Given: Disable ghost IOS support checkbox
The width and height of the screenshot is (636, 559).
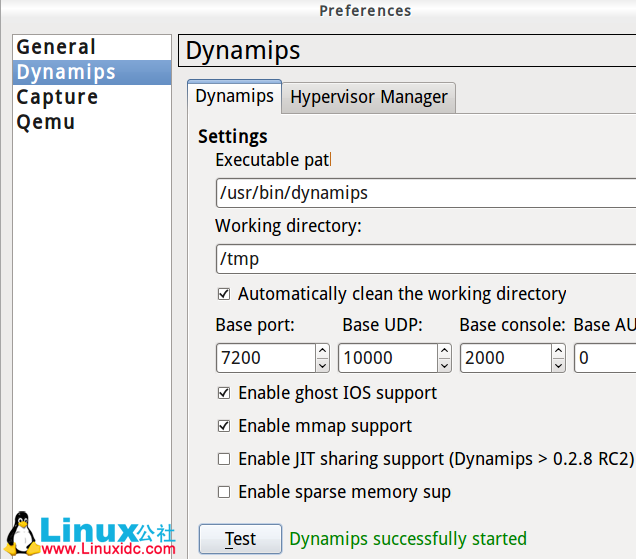Looking at the screenshot, I should coord(224,393).
